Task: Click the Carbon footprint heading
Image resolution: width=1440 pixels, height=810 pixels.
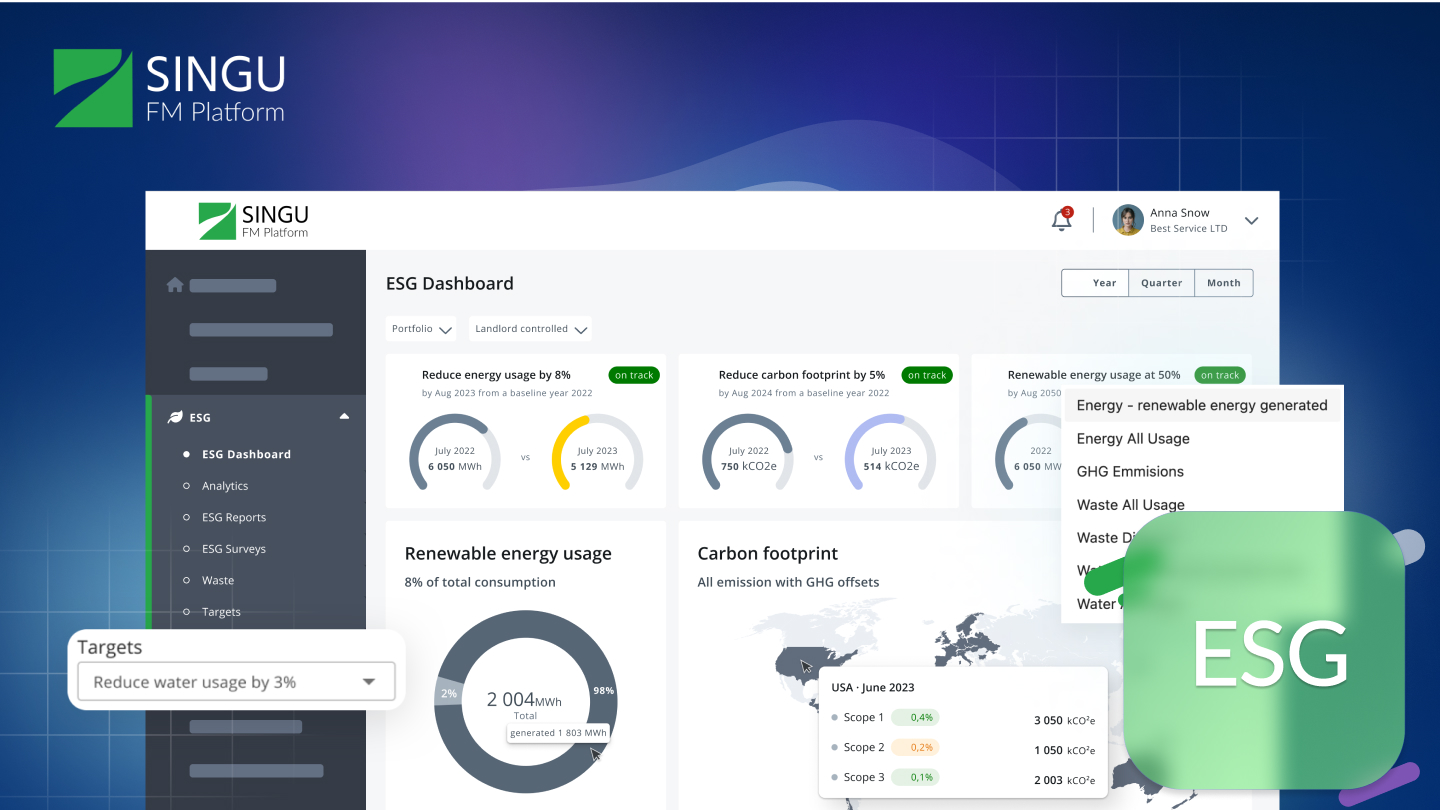Action: [768, 554]
